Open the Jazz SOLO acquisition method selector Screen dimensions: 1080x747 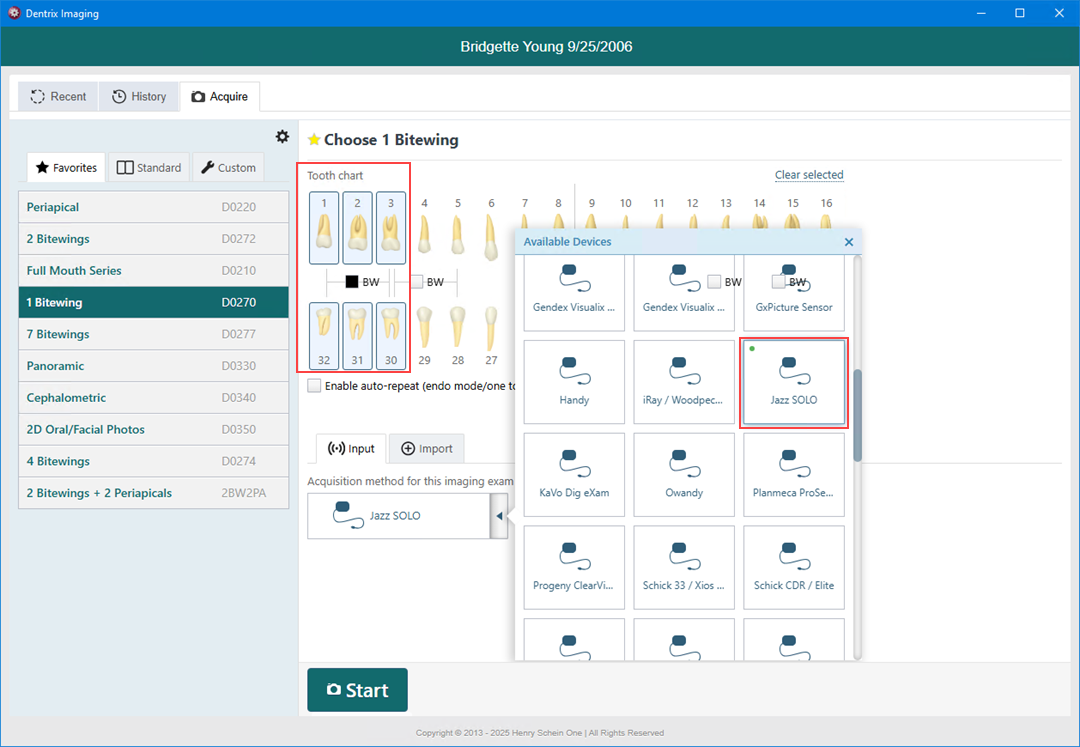(x=398, y=516)
